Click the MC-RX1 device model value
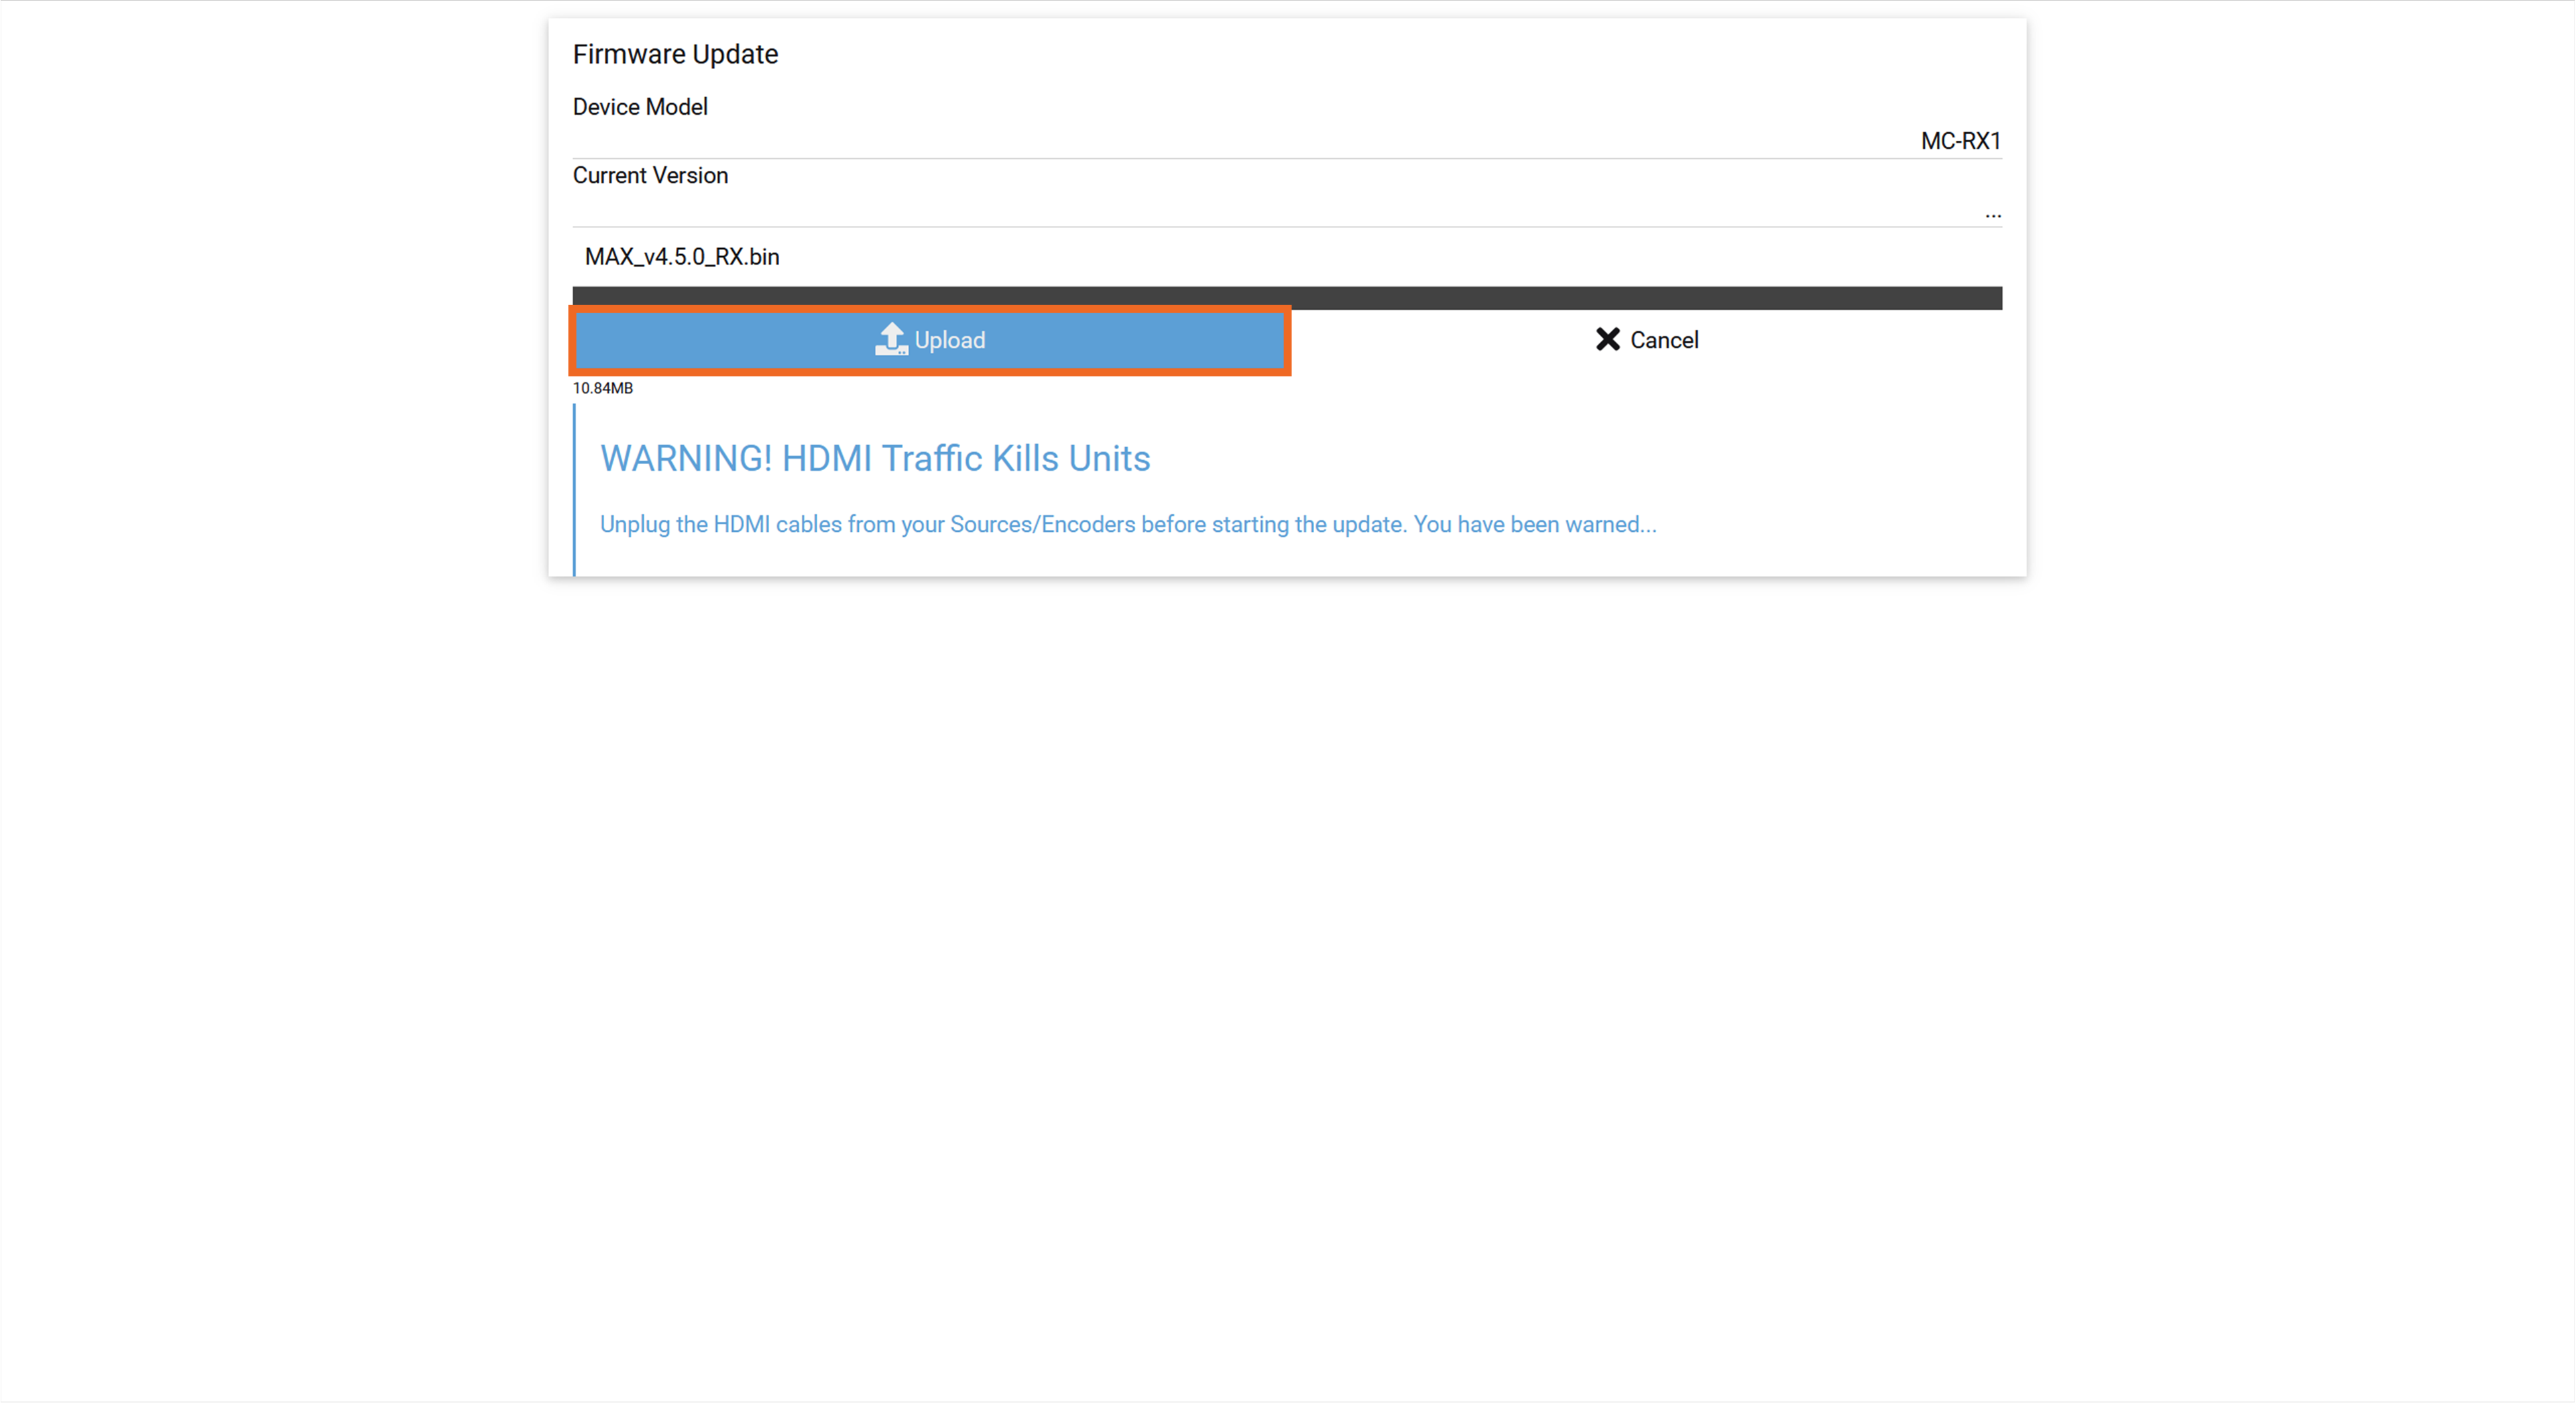This screenshot has height=1403, width=2576. coord(1960,141)
